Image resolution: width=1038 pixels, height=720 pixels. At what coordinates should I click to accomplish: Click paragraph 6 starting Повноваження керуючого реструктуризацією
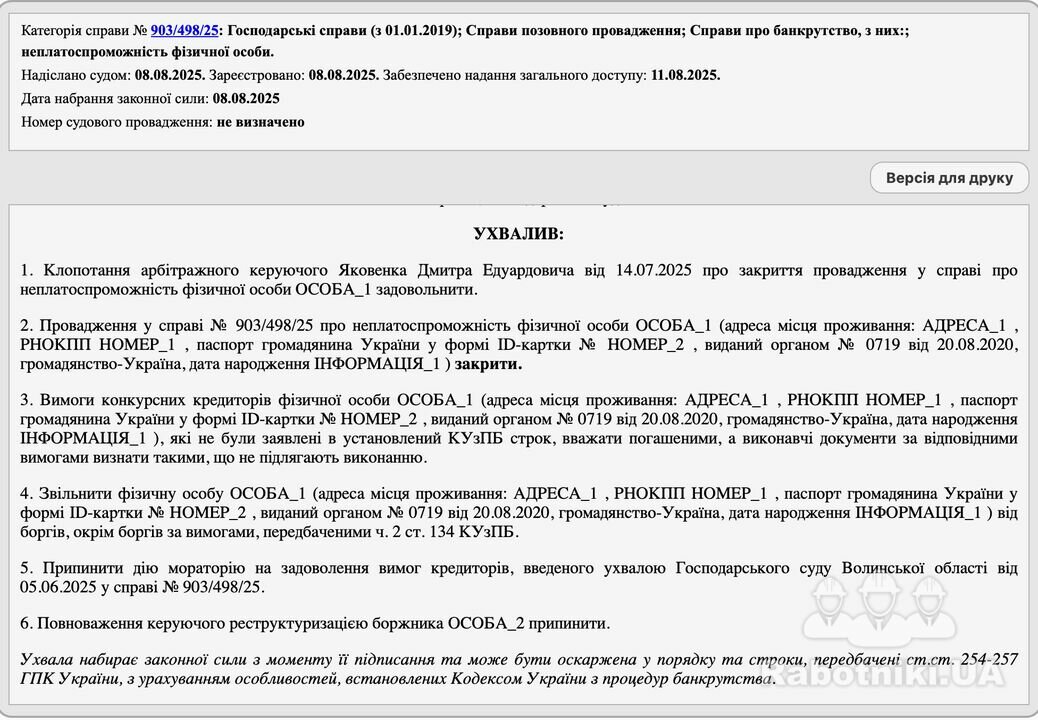pos(314,623)
